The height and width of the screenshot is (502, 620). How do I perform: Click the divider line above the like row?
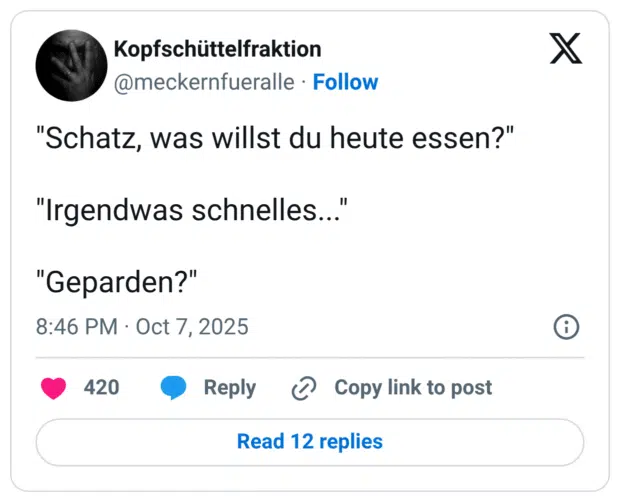tap(310, 357)
